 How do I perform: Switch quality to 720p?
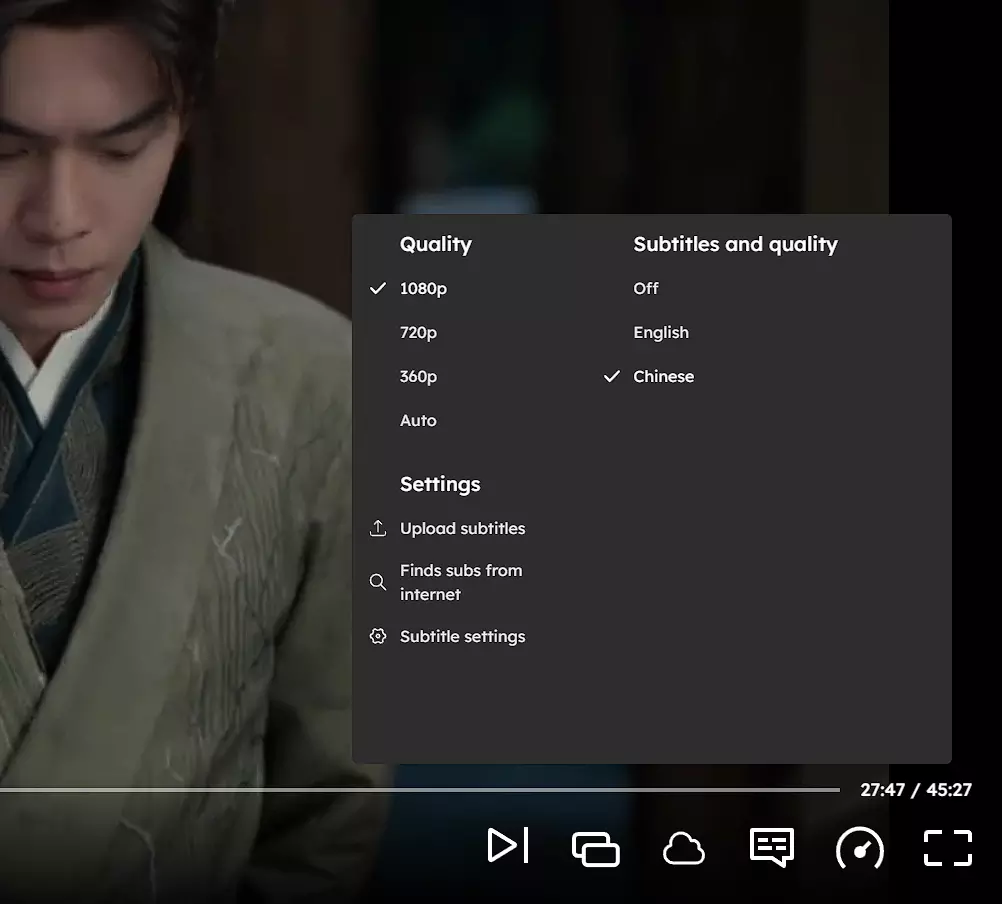pos(418,332)
